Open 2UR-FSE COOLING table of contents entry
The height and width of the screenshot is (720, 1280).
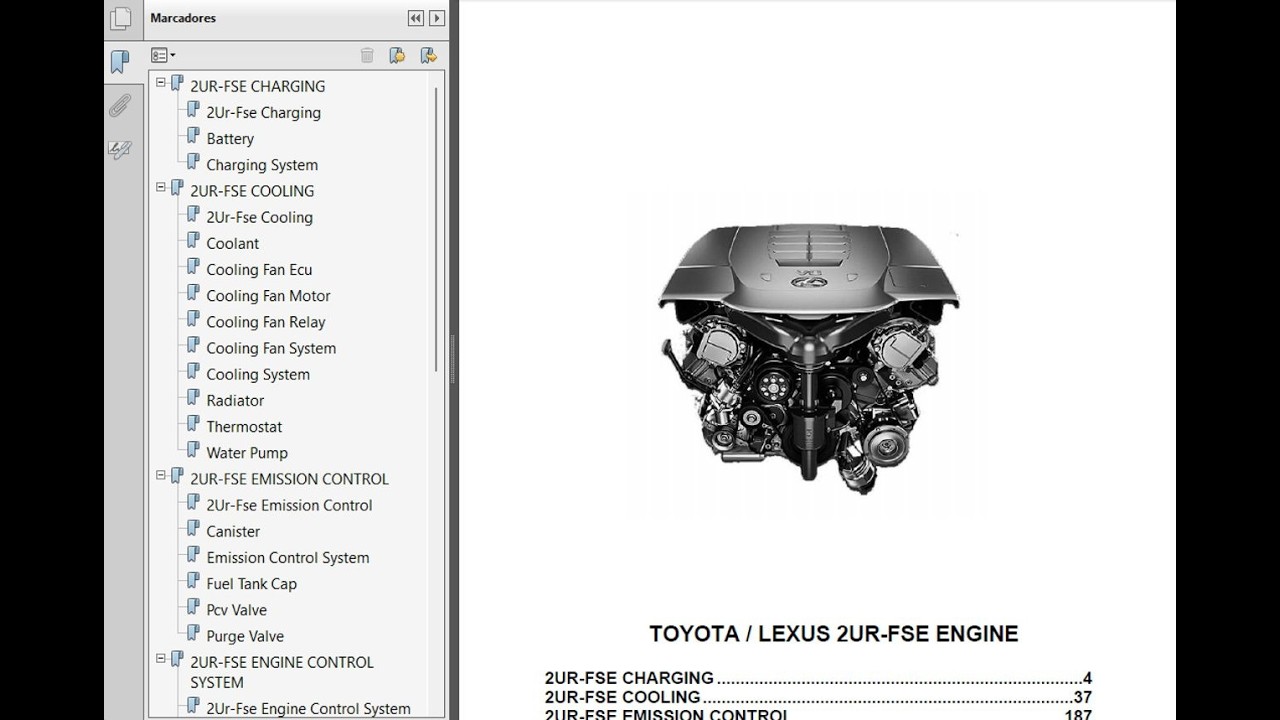[818, 697]
